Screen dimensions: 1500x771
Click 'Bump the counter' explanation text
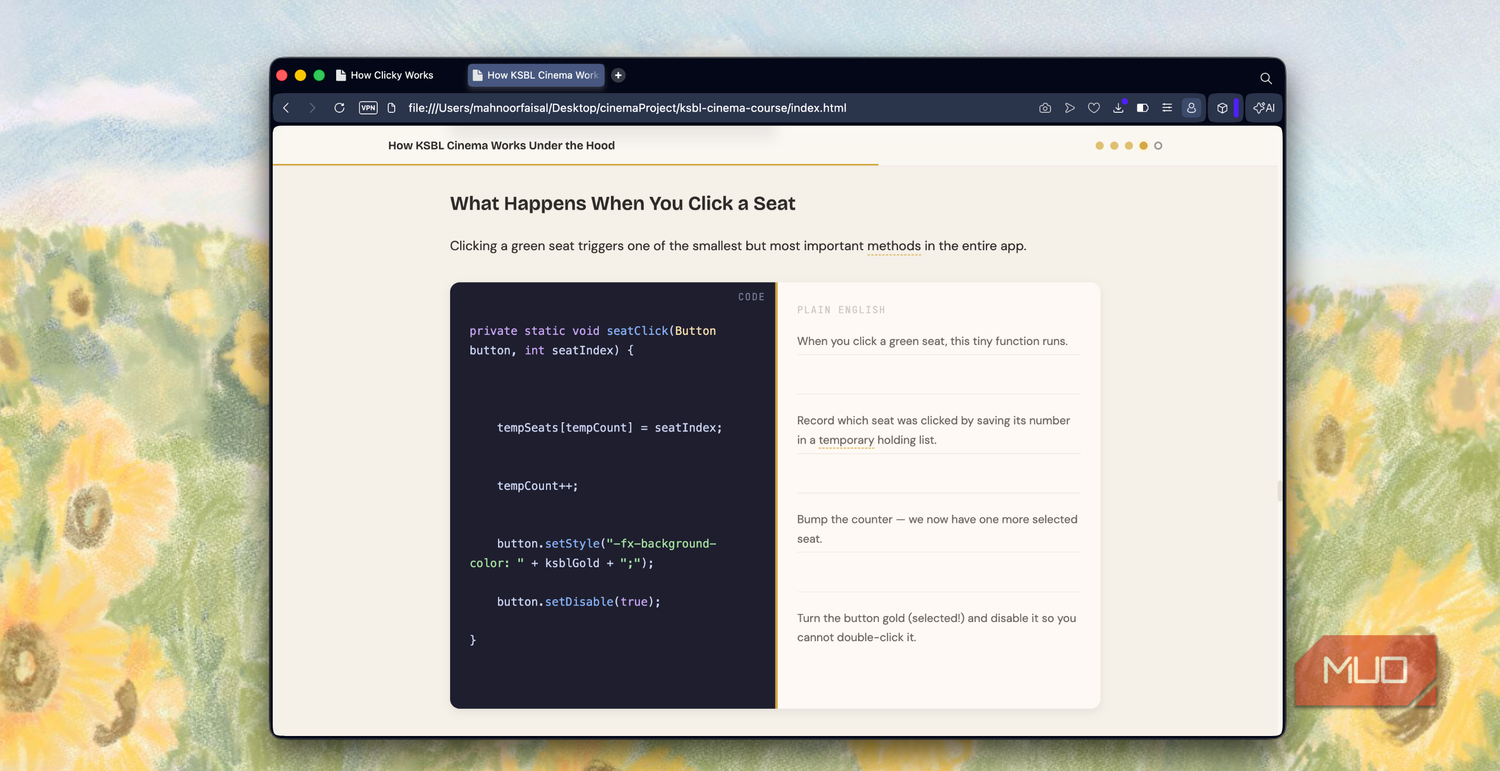point(937,529)
